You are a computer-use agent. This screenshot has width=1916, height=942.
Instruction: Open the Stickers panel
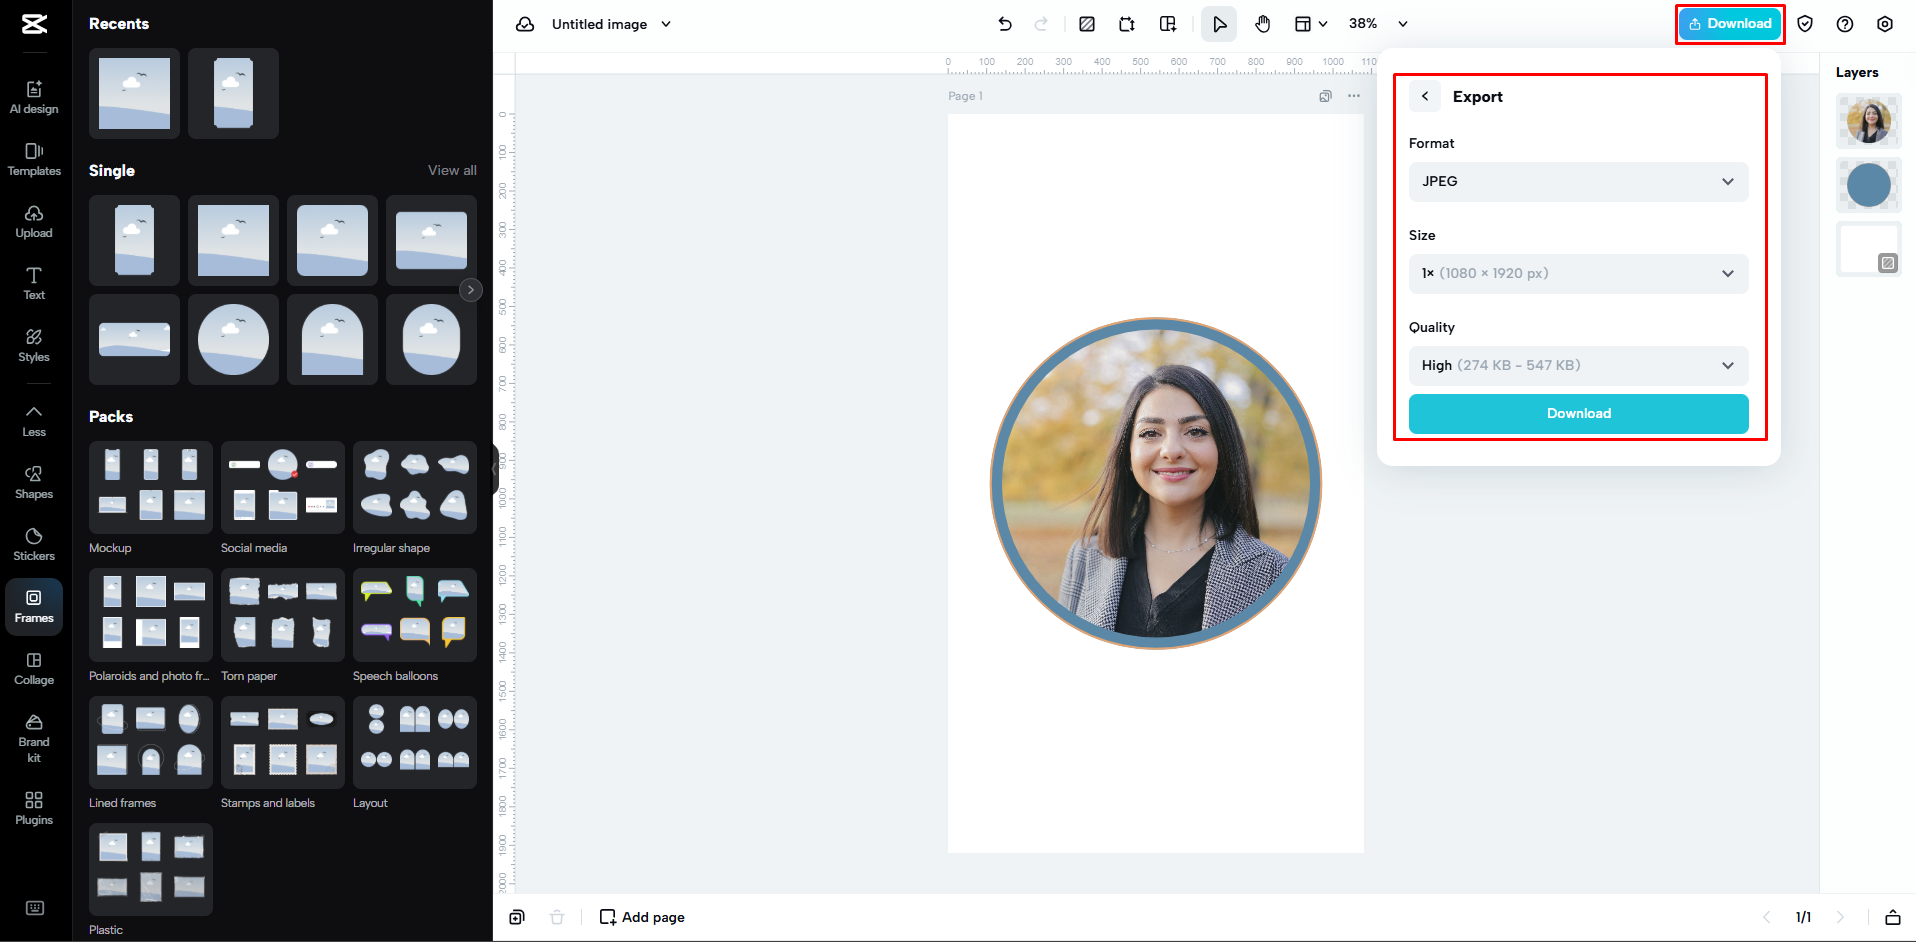coord(34,543)
